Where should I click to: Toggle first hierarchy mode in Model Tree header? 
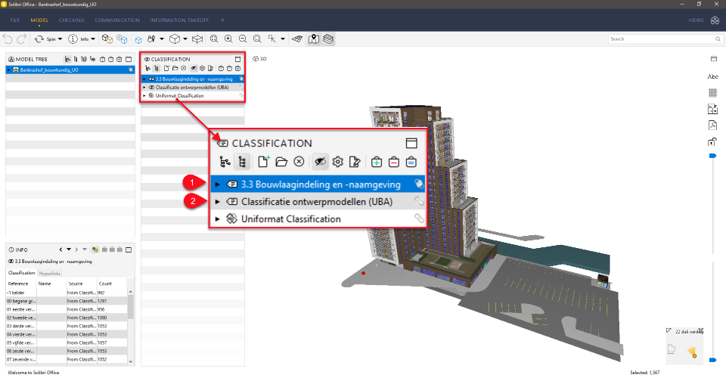tap(68, 59)
